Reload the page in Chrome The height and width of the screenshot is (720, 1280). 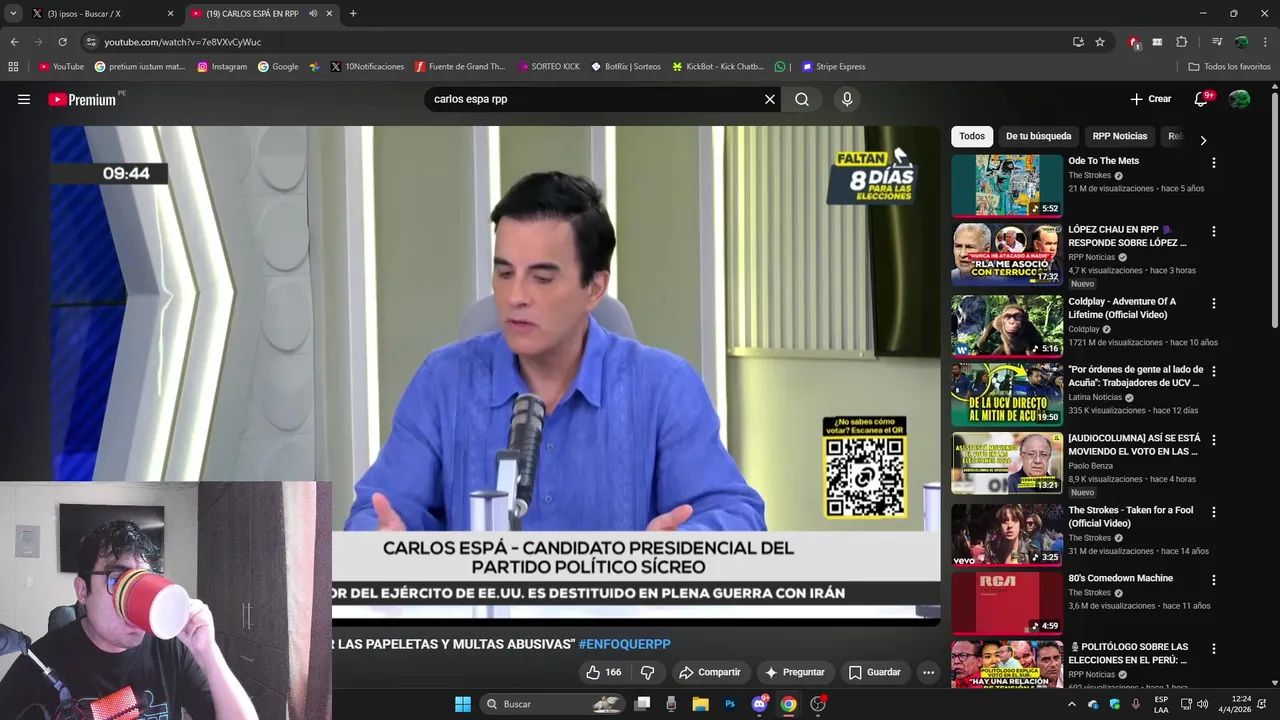click(62, 42)
